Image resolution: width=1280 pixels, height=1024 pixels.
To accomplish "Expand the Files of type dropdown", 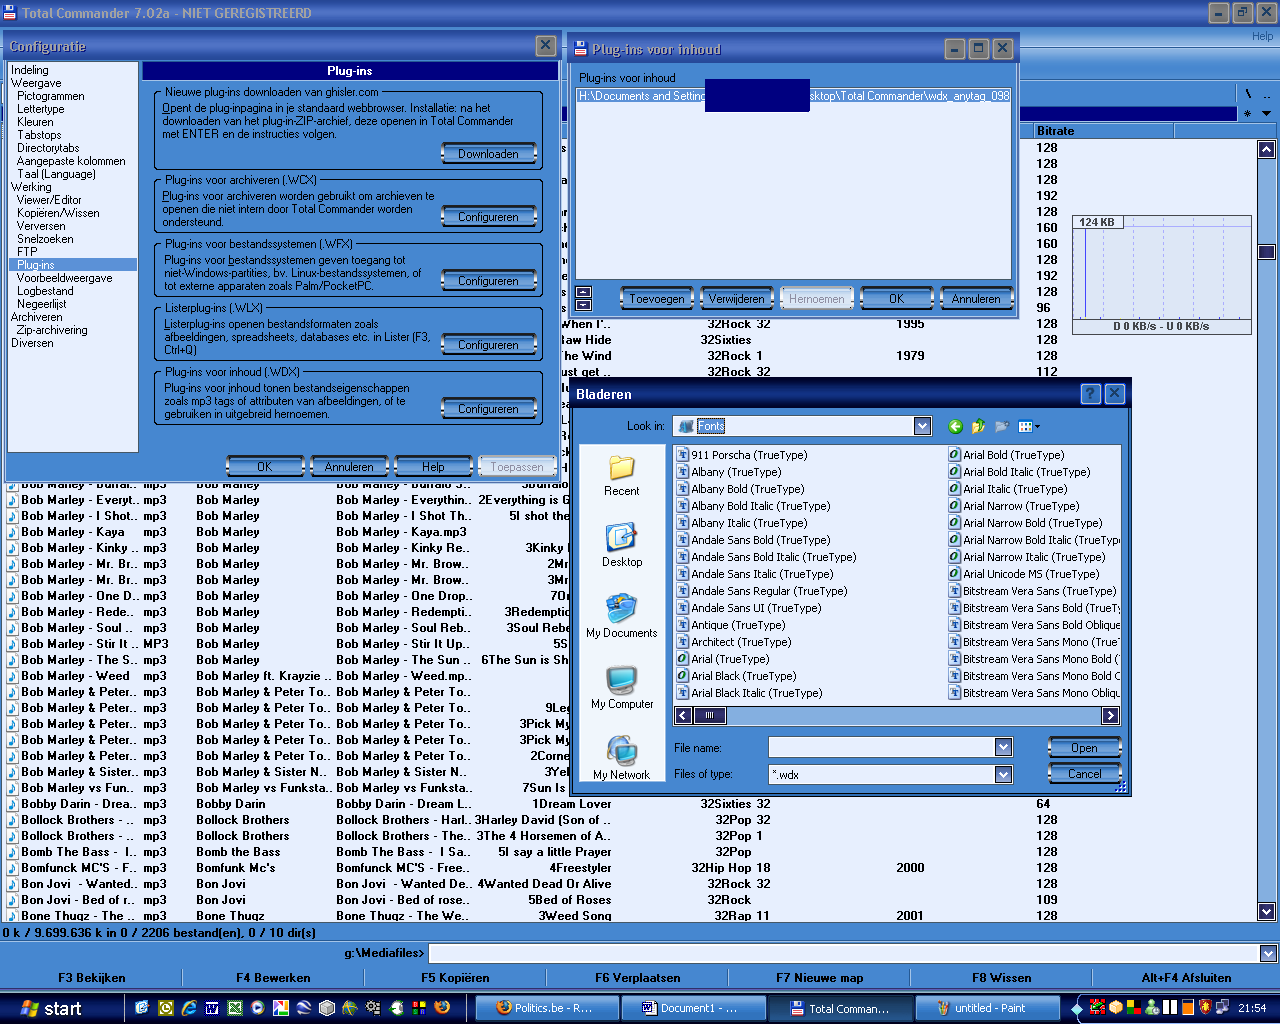I will tap(1003, 774).
